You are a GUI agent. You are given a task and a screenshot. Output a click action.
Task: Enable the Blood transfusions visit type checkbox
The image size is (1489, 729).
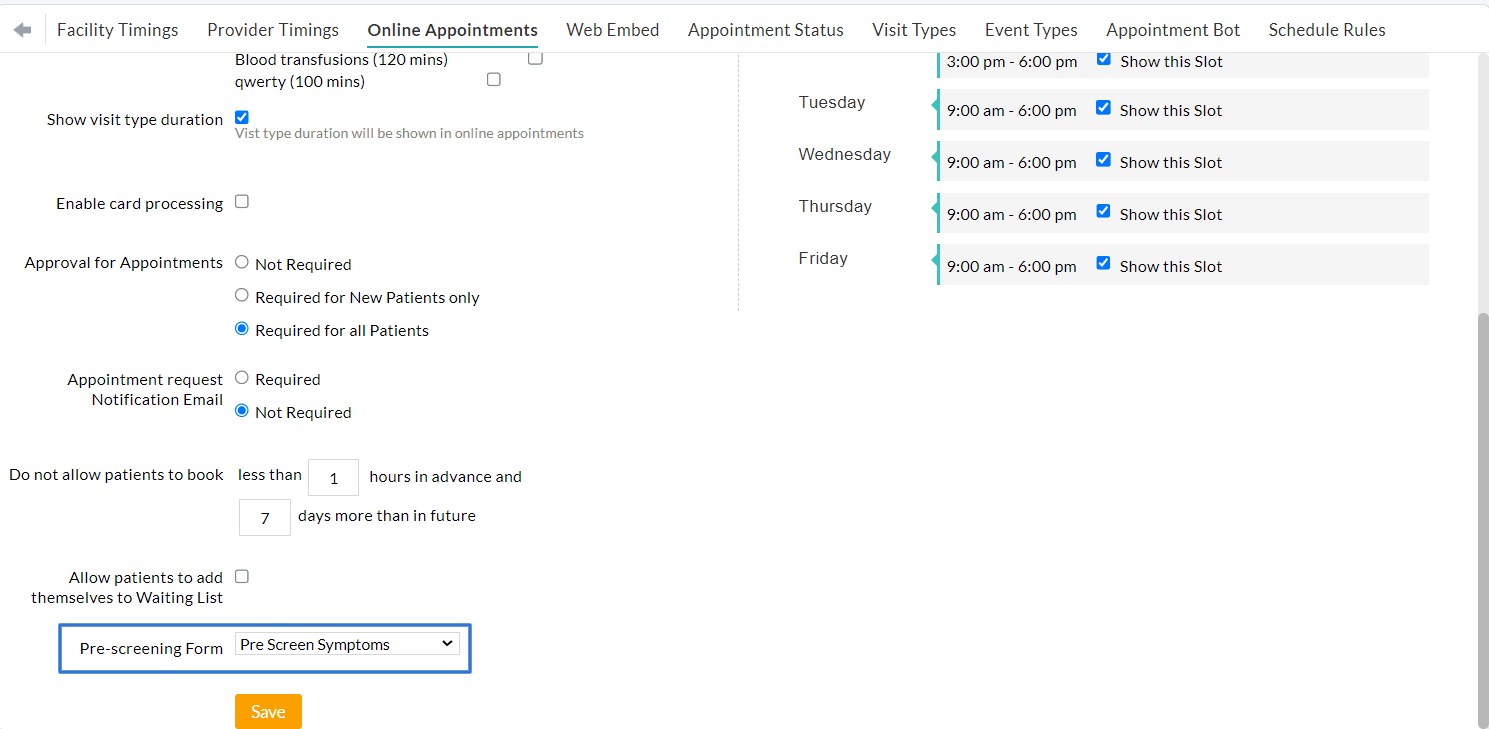[x=535, y=58]
